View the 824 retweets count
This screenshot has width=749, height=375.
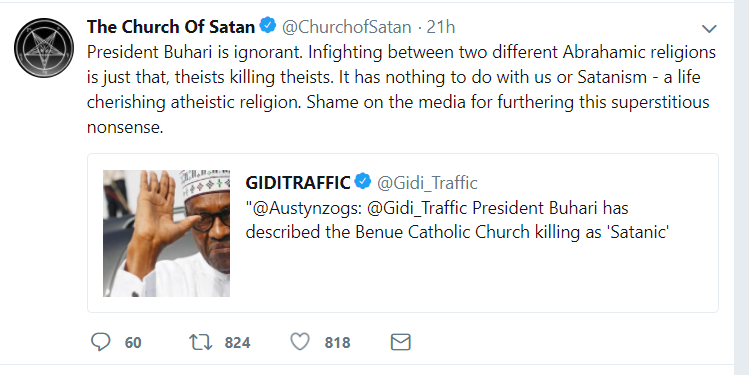[237, 343]
